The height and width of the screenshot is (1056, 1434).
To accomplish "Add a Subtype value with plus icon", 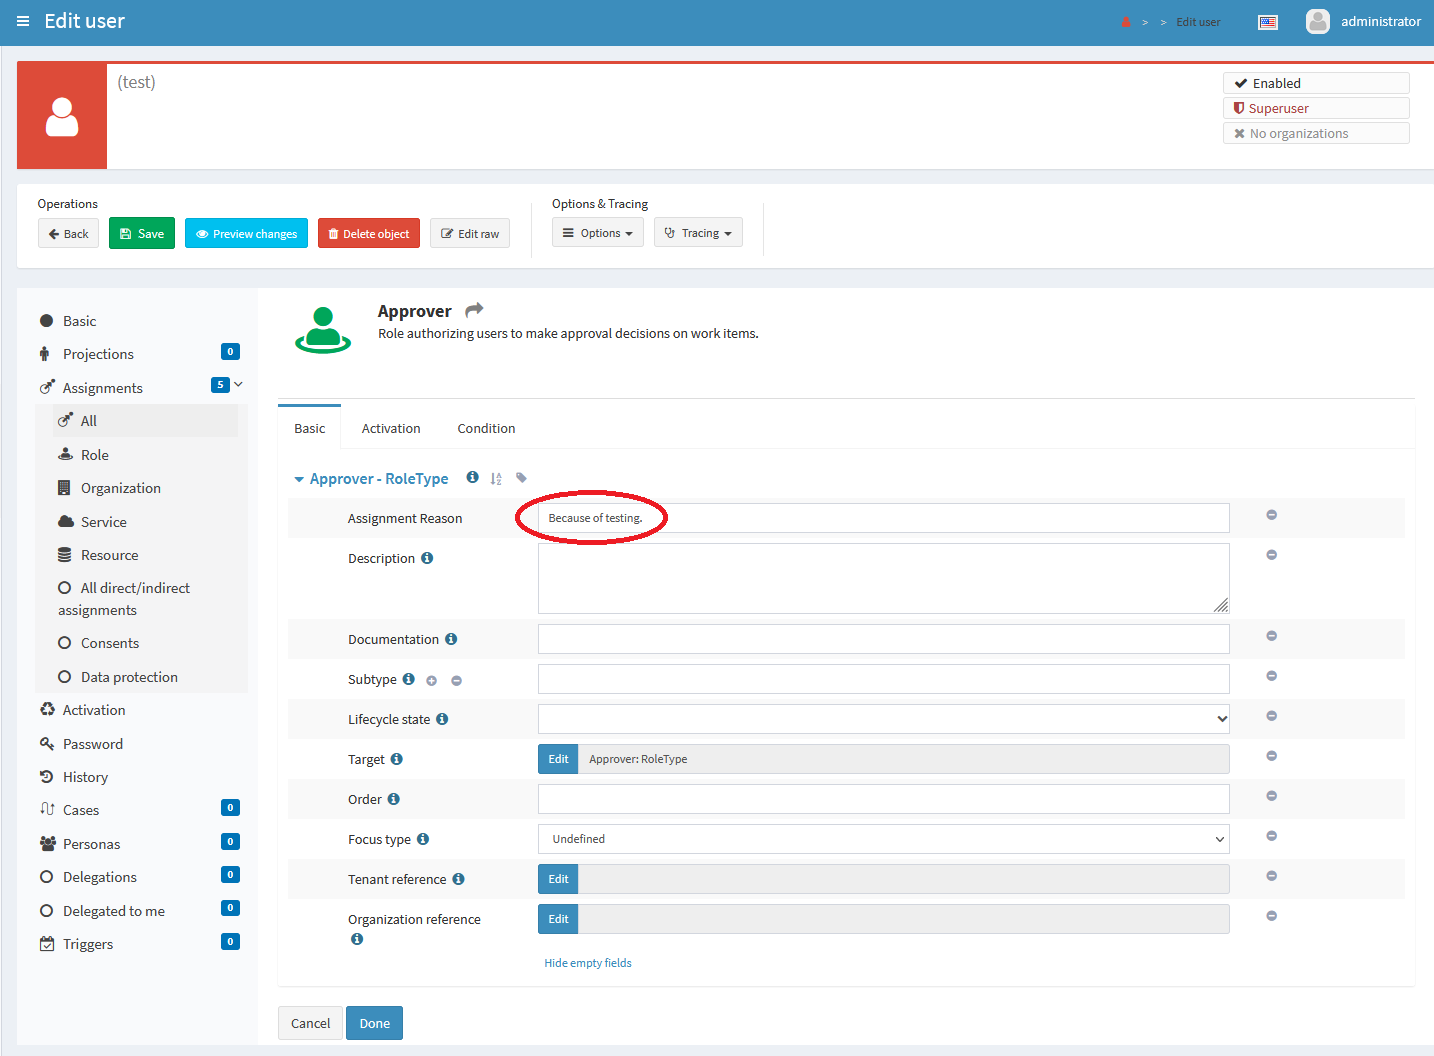I will pos(432,681).
